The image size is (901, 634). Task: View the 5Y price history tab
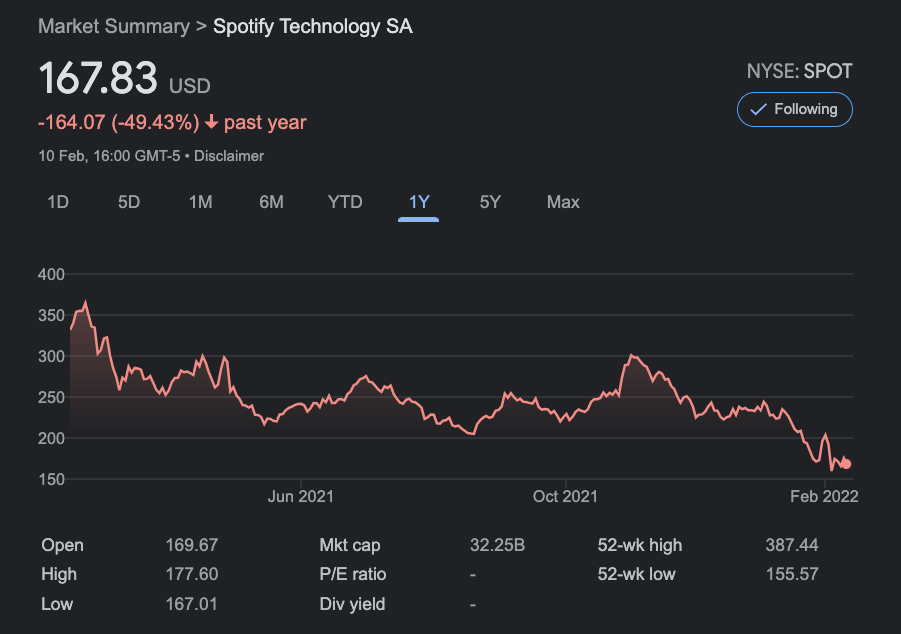click(x=490, y=202)
